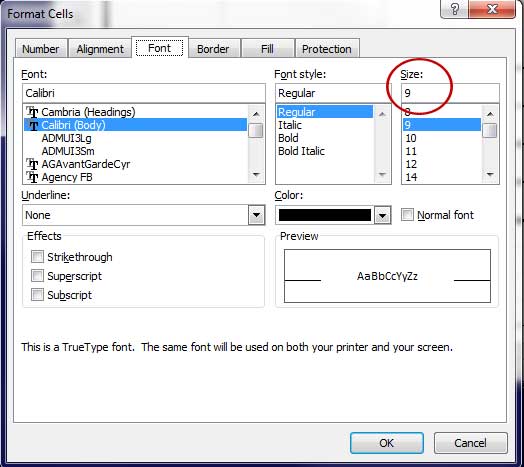Open the Fill tab
Image resolution: width=524 pixels, height=467 pixels.
point(267,49)
